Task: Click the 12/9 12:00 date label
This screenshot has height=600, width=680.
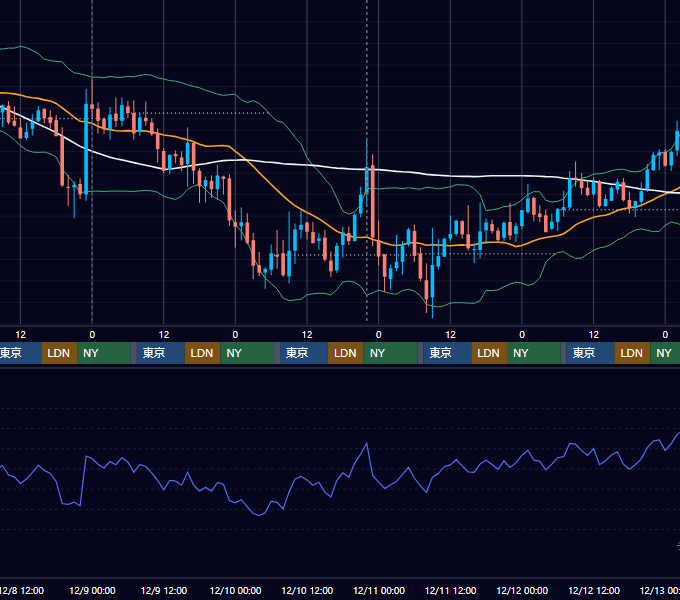Action: [x=164, y=590]
